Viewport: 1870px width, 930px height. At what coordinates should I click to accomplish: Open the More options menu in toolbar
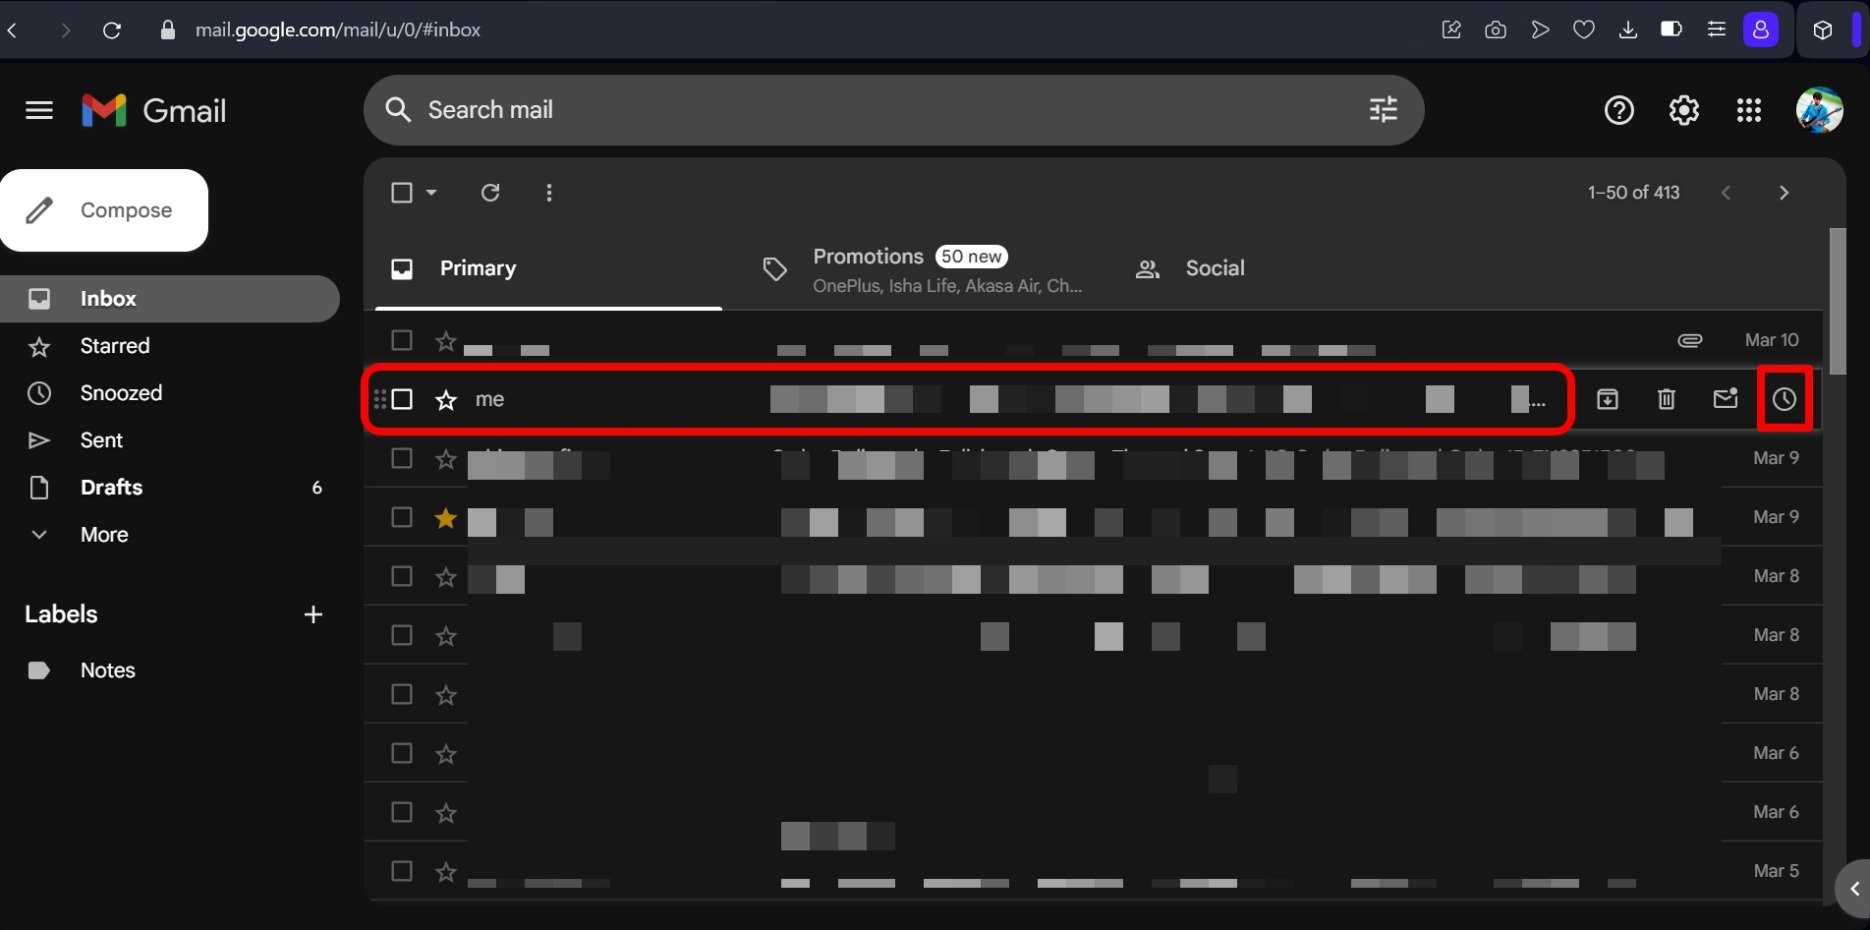click(x=548, y=192)
